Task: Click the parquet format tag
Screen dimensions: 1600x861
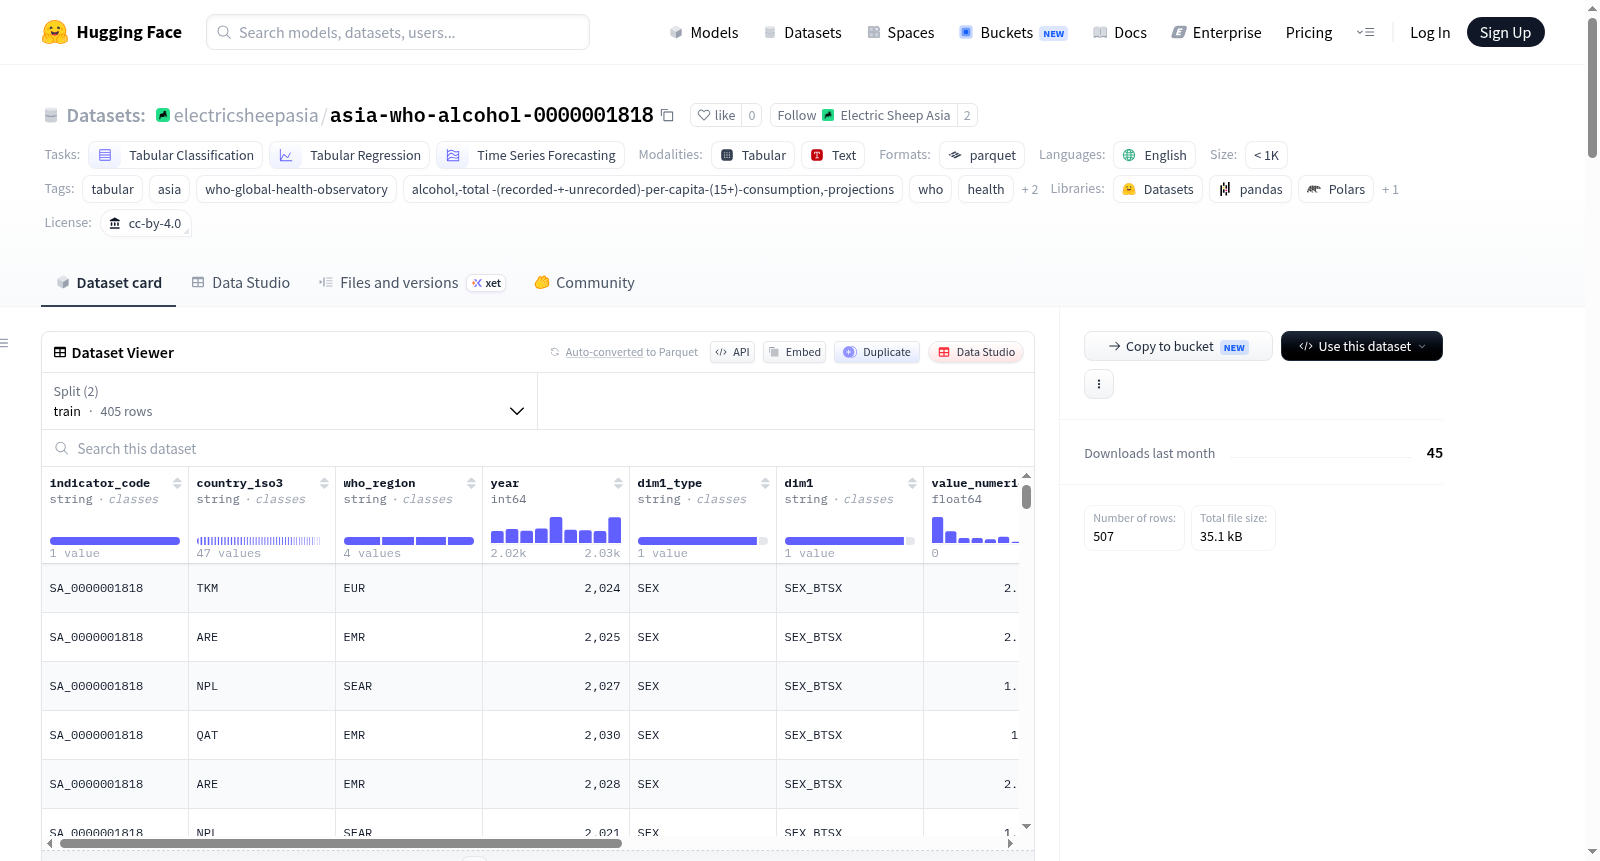Action: pyautogui.click(x=982, y=155)
